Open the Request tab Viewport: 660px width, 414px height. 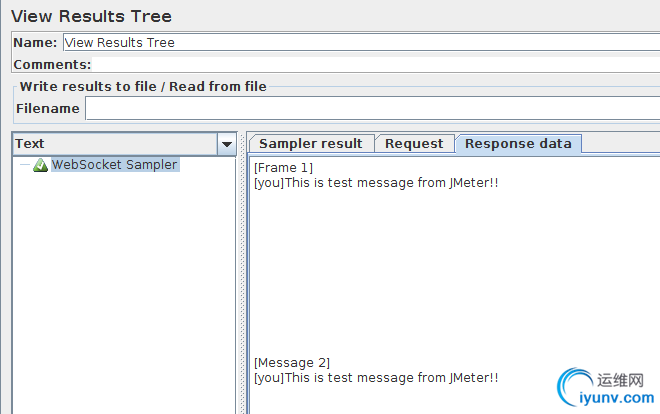click(x=414, y=143)
